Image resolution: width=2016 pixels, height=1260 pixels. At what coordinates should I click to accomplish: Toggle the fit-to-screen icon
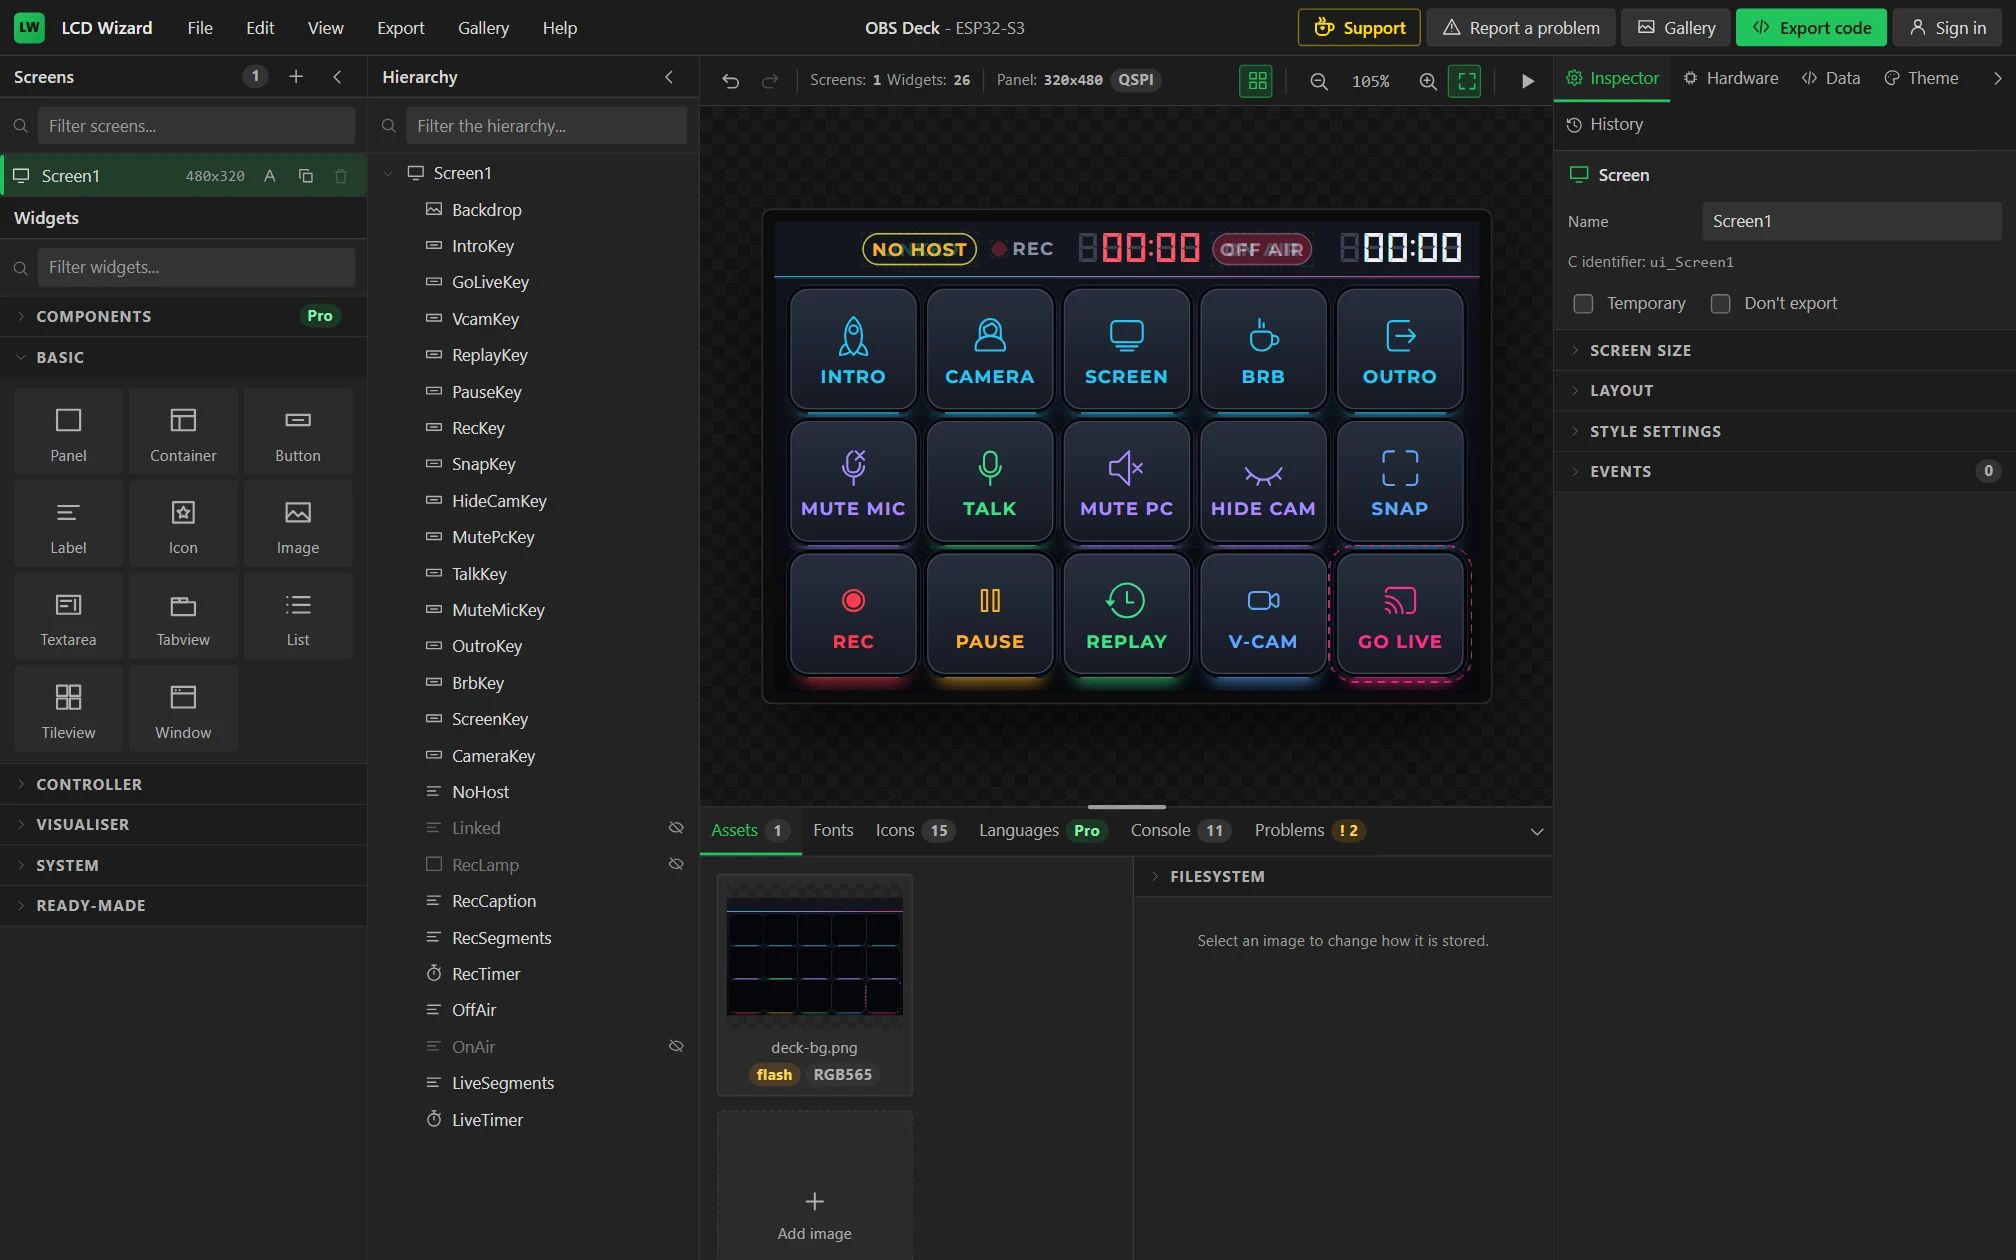point(1466,81)
